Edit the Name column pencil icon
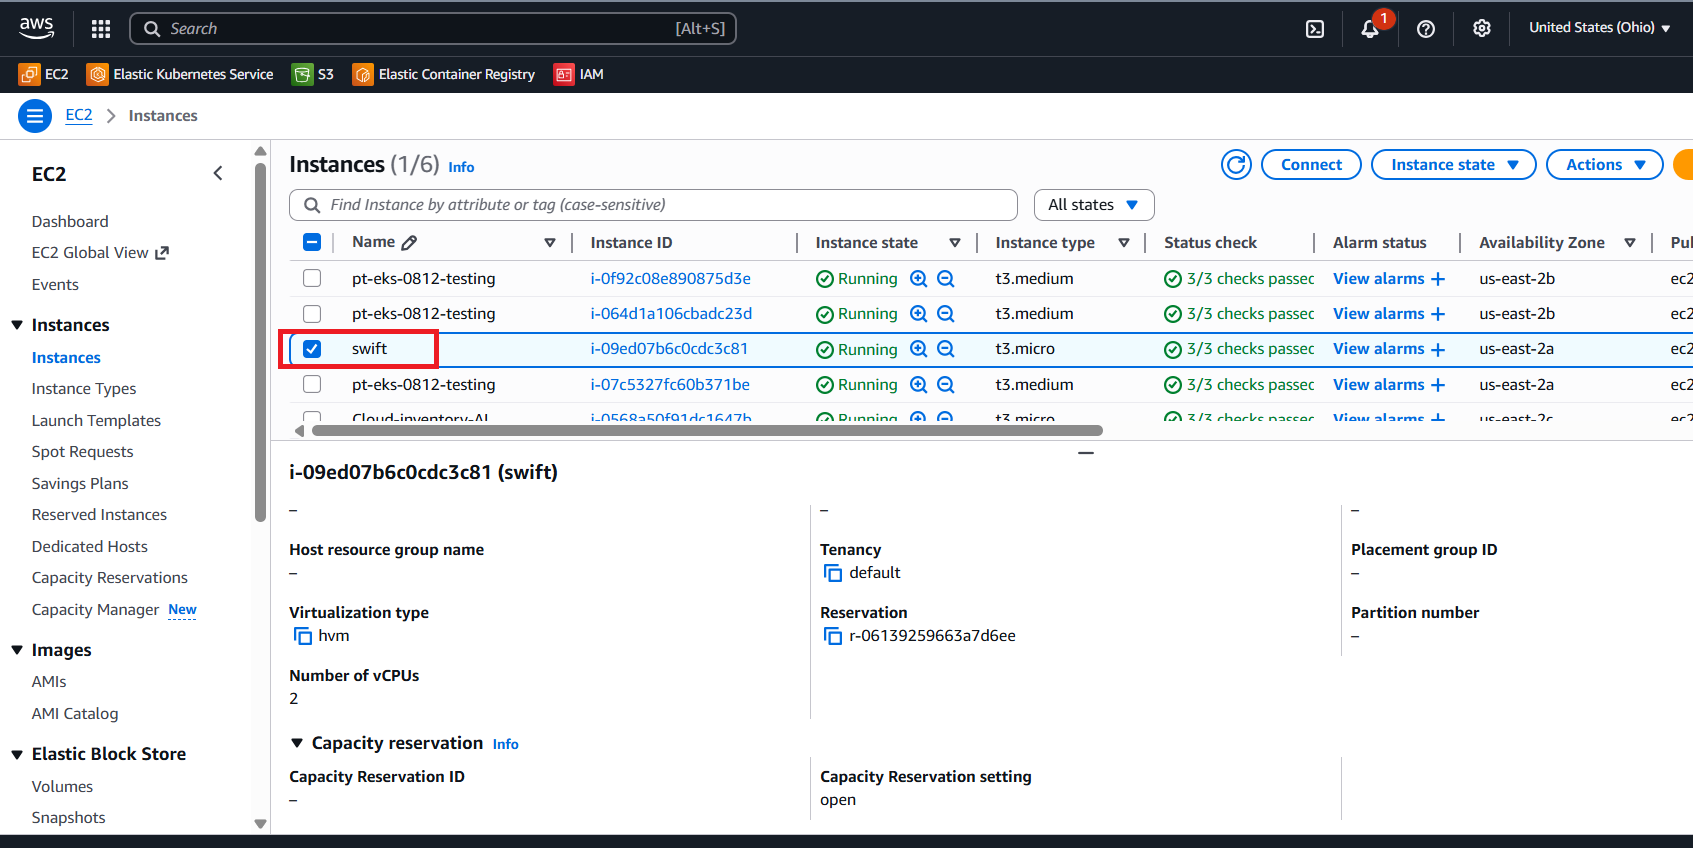 point(409,242)
